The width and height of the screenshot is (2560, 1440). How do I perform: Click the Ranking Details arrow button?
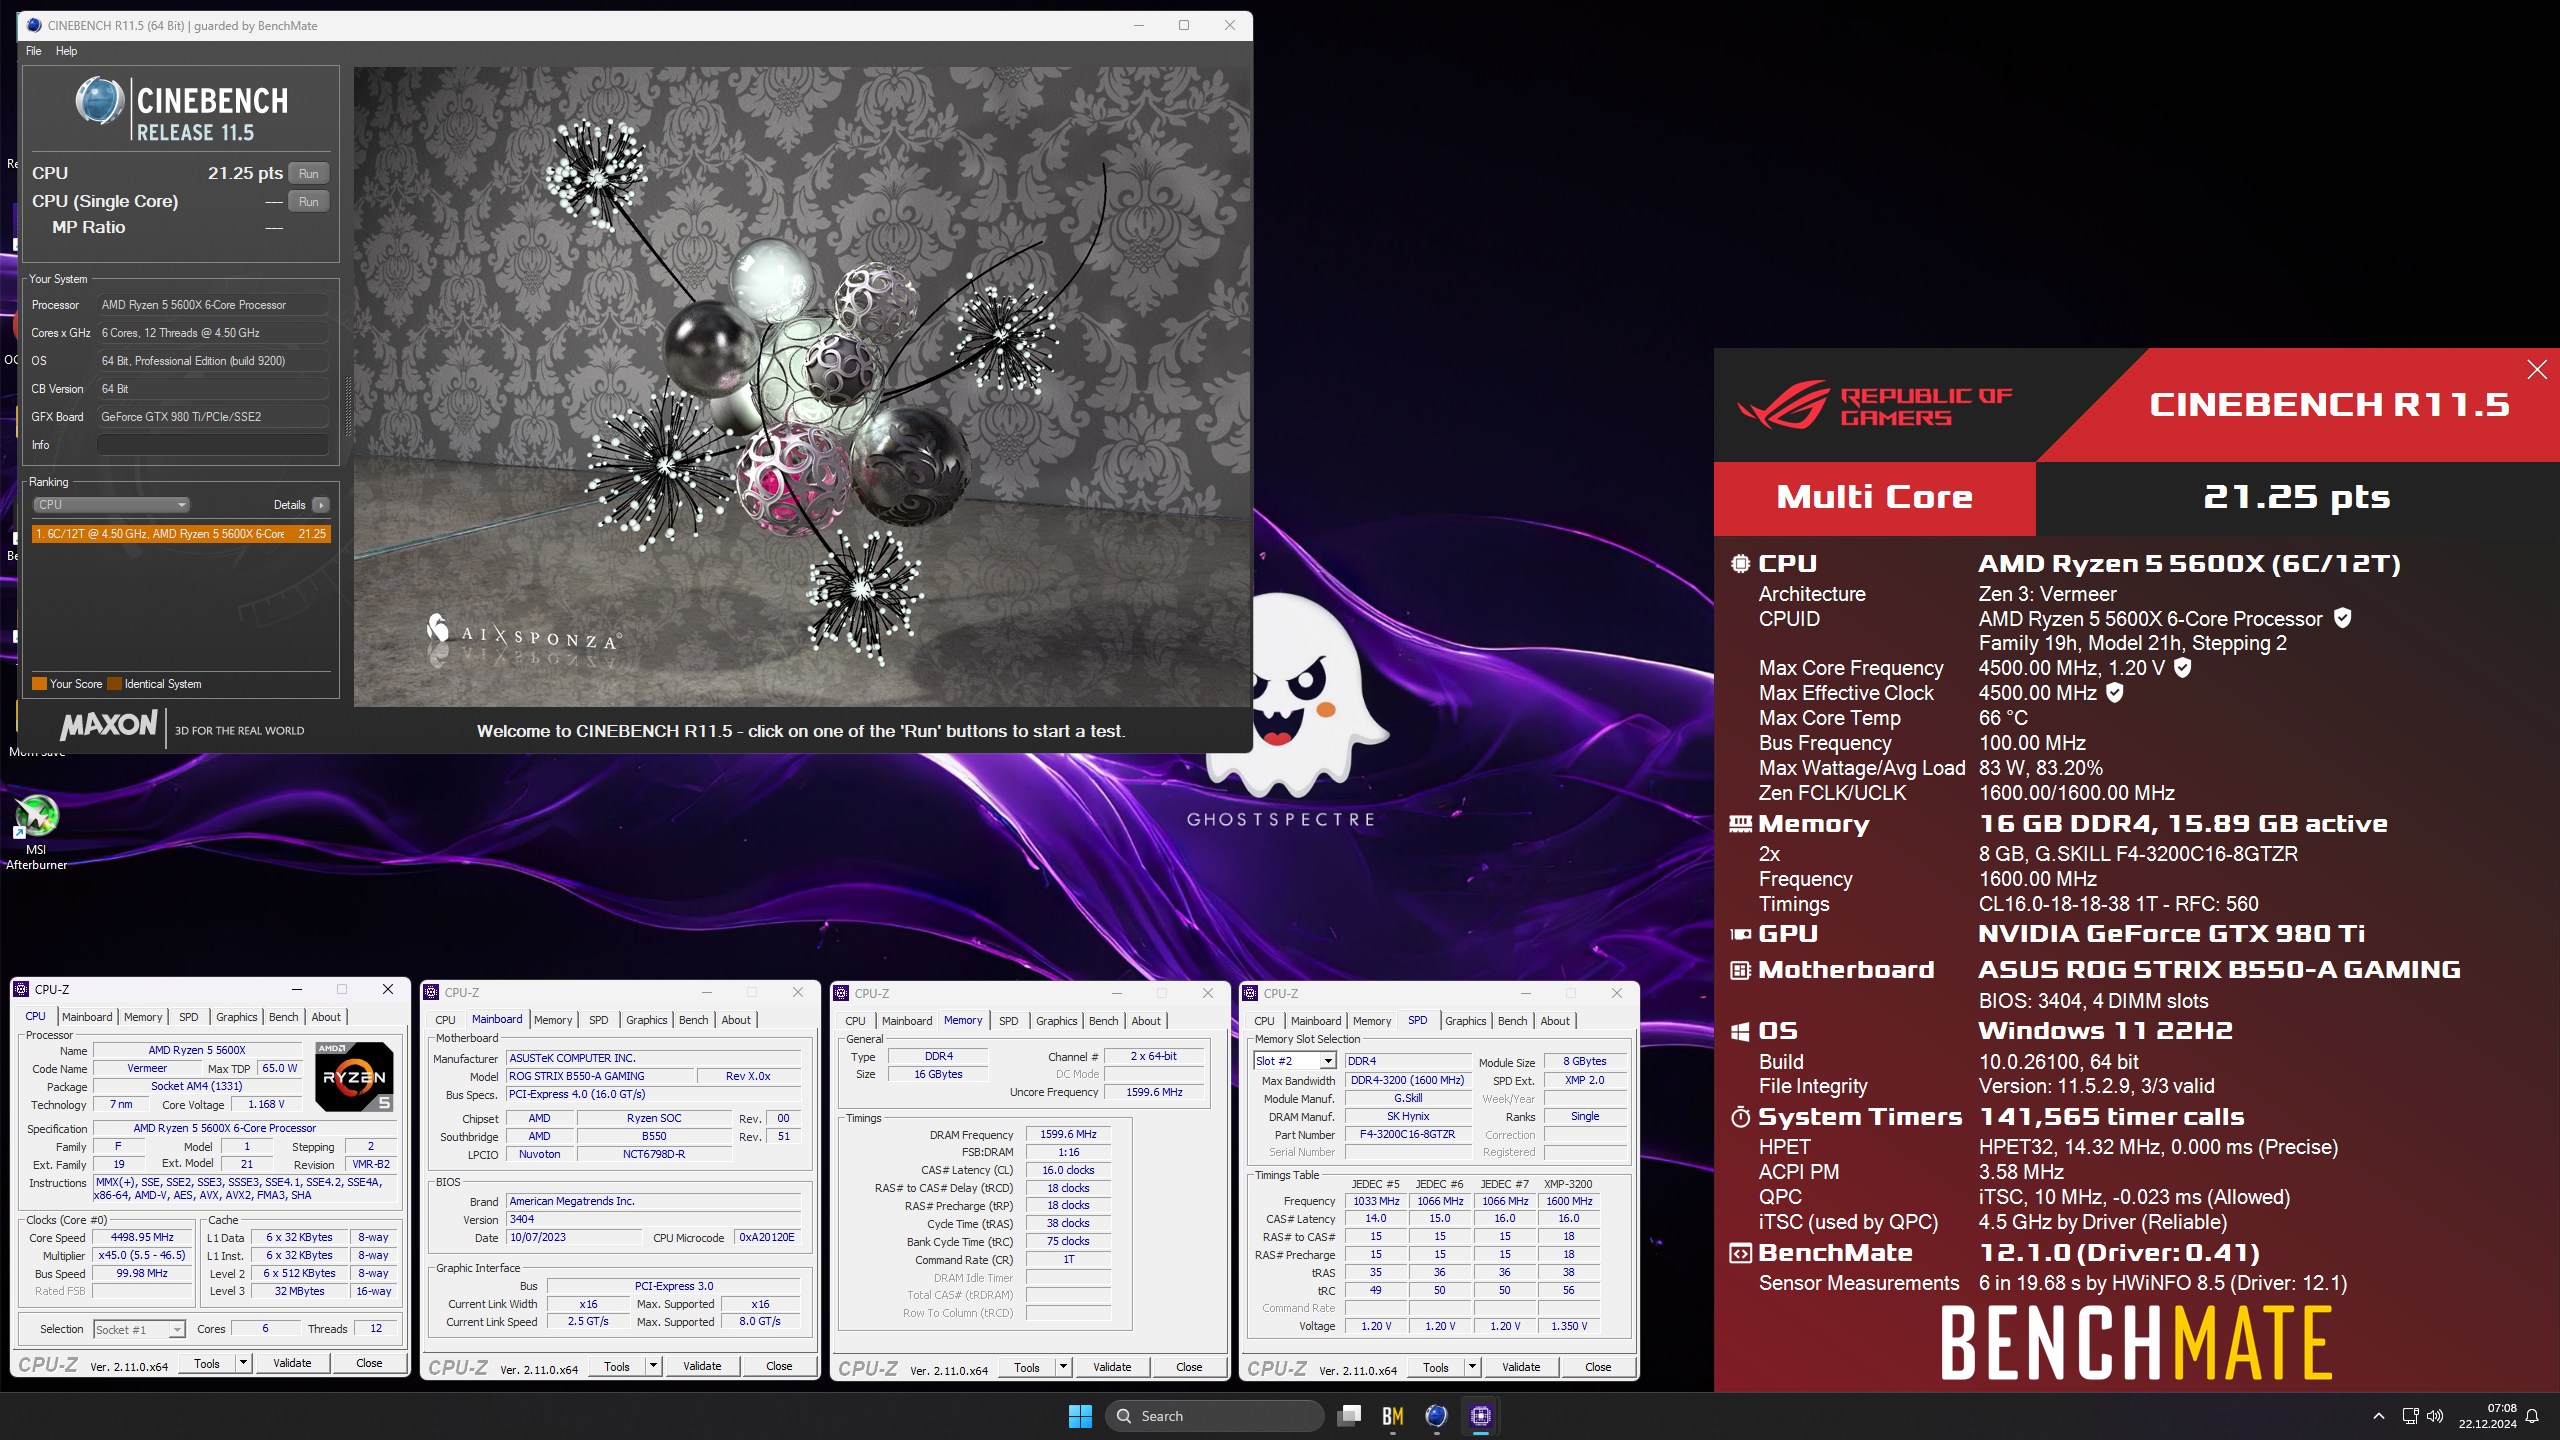pyautogui.click(x=321, y=505)
